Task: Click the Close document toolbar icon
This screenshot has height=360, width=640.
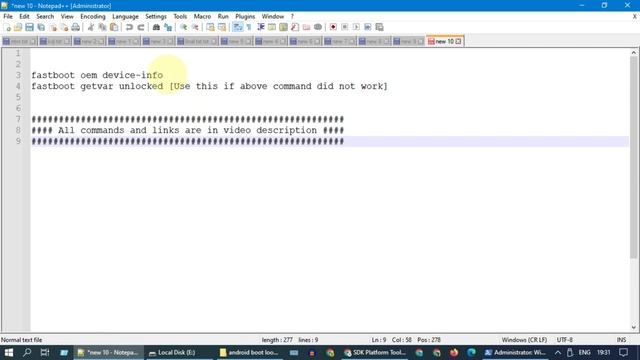Action: [53, 27]
